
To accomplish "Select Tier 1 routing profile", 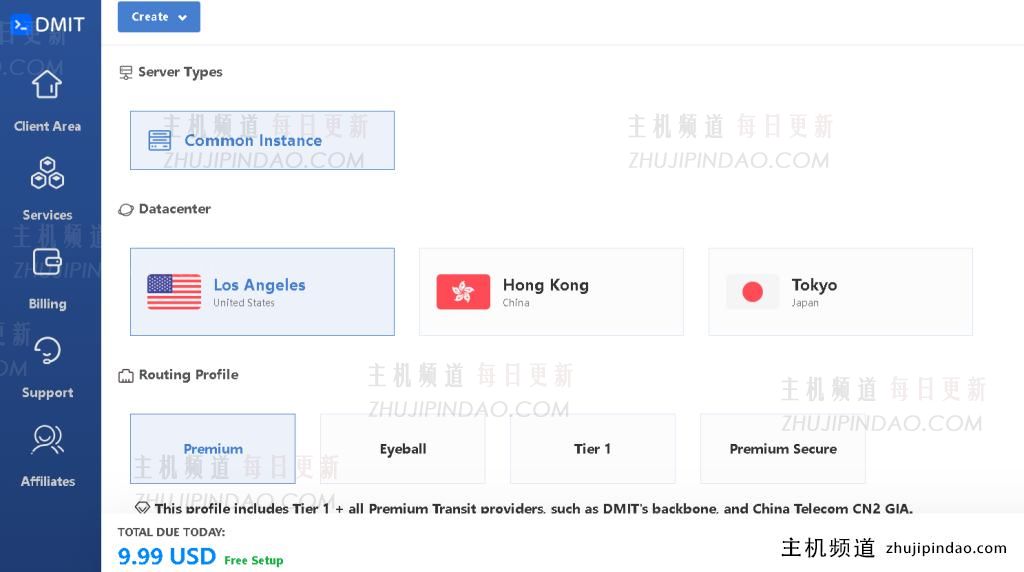I will (592, 449).
